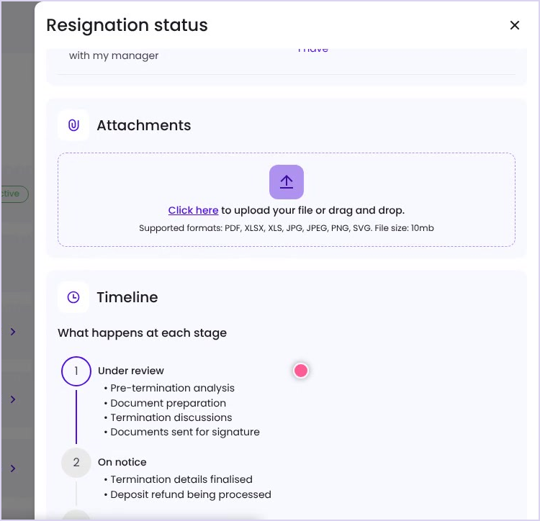
Task: Expand the second chevron in the left sidebar
Action: (x=13, y=399)
